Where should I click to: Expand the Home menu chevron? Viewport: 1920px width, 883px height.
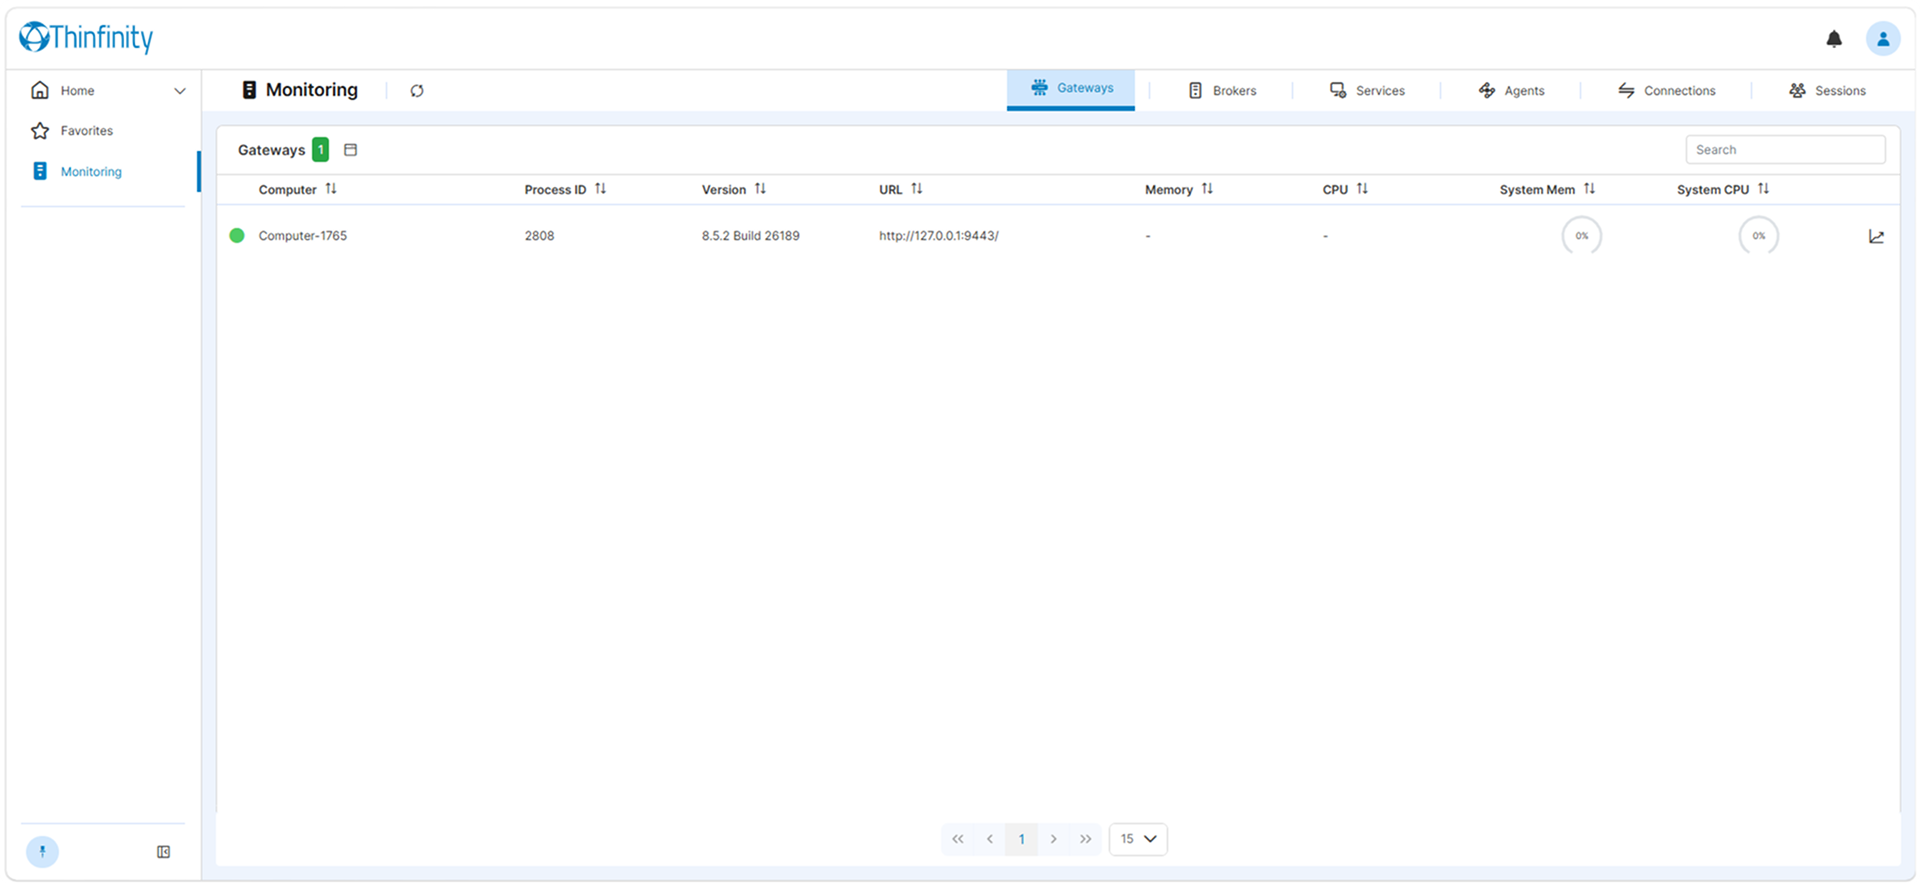click(180, 91)
